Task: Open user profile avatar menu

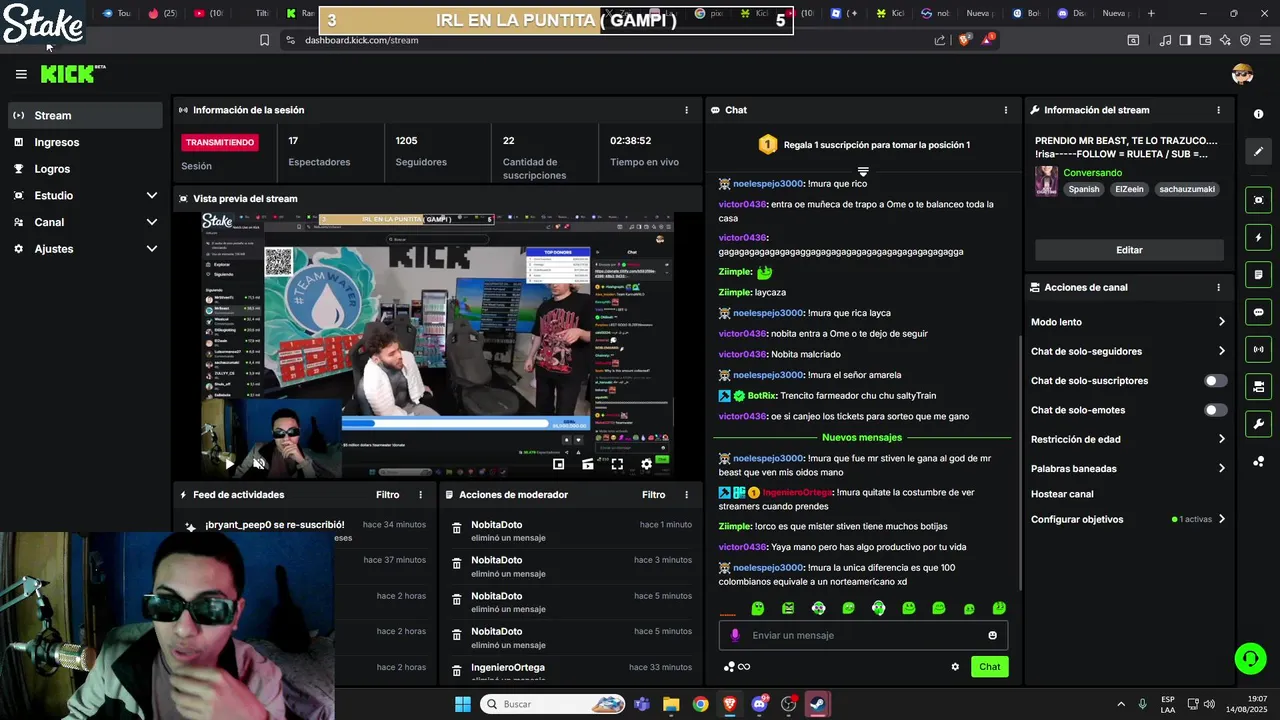Action: (1243, 74)
